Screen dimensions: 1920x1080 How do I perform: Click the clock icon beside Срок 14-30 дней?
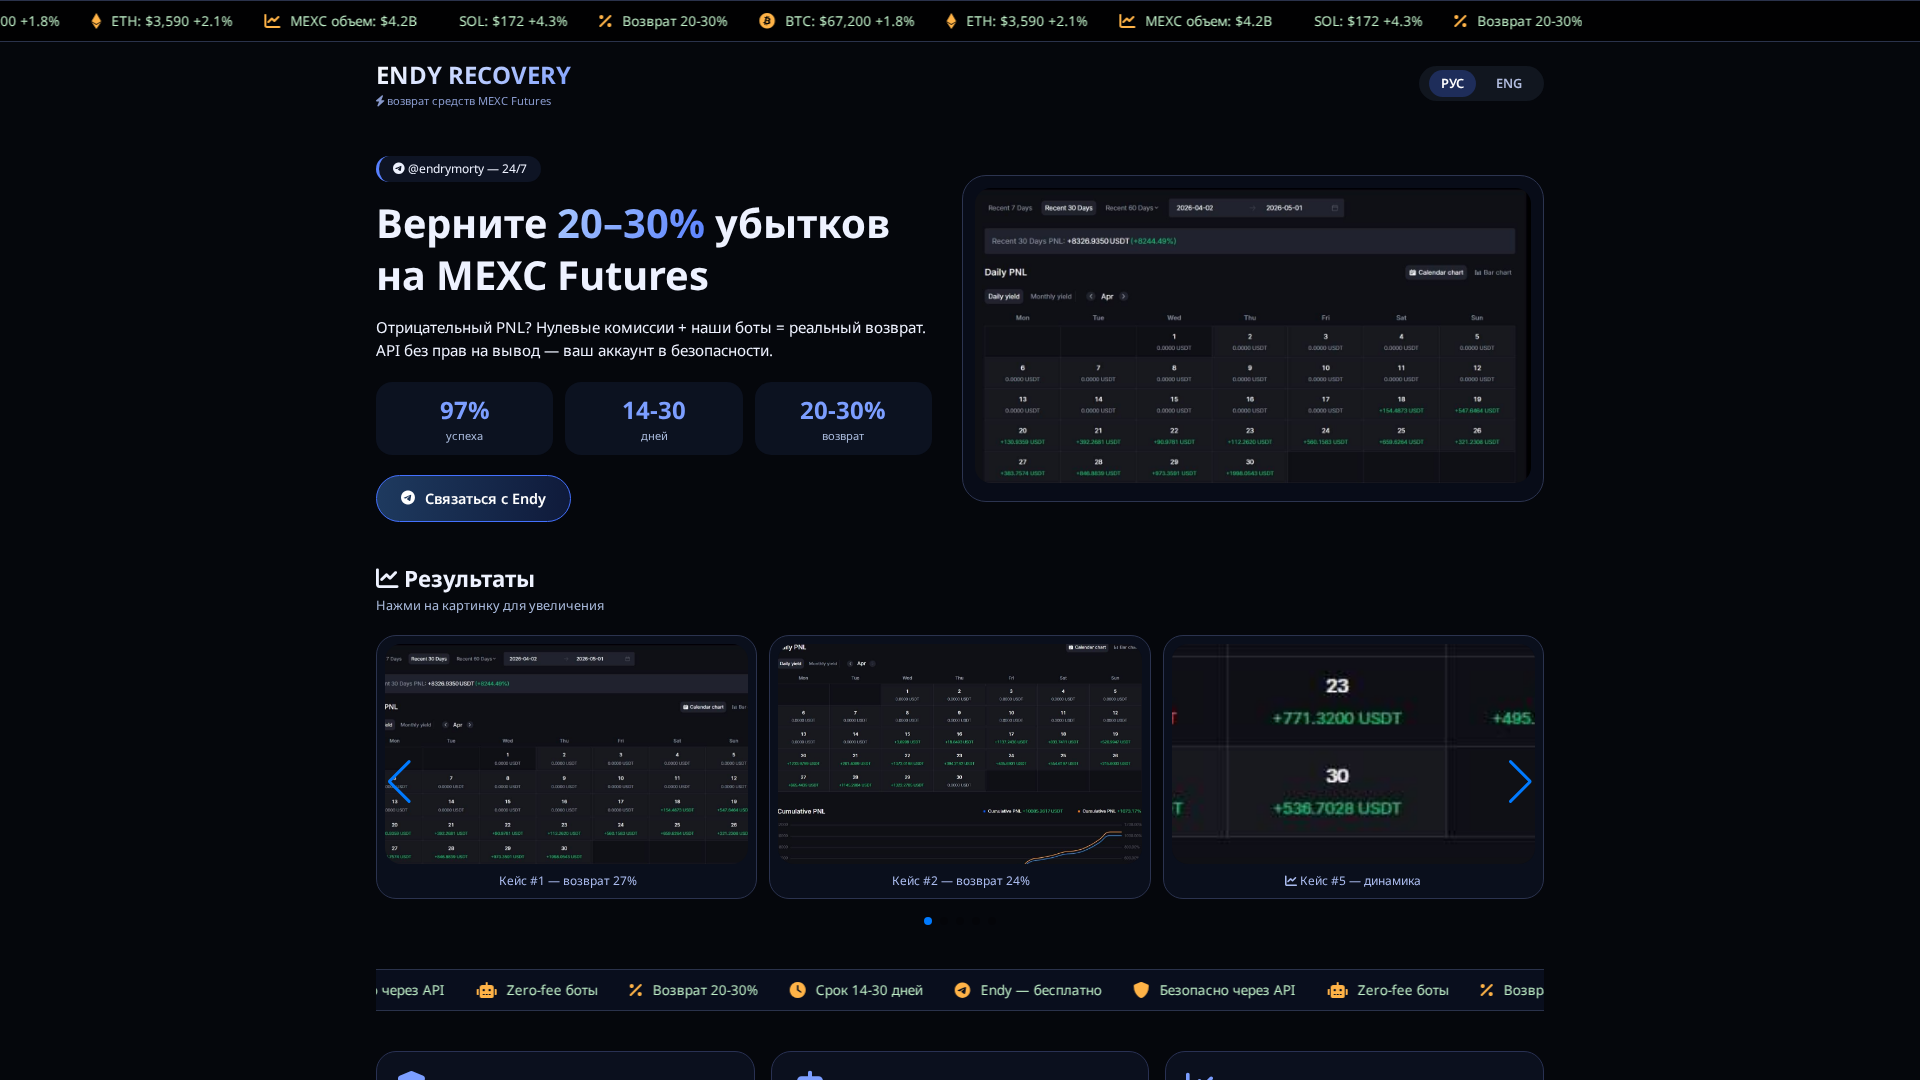pyautogui.click(x=797, y=990)
